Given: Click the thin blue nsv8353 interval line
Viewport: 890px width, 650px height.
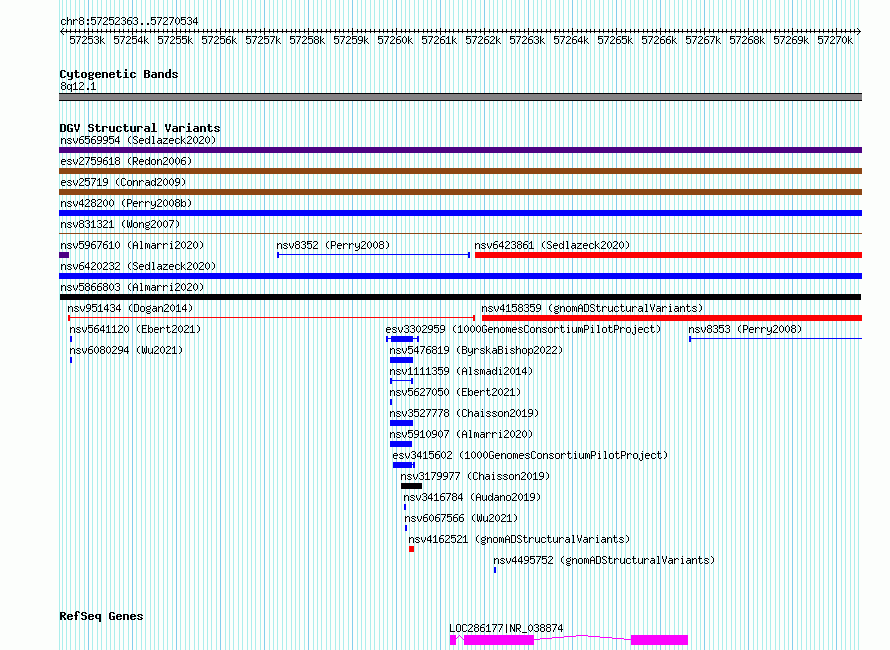Looking at the screenshot, I should 775,339.
